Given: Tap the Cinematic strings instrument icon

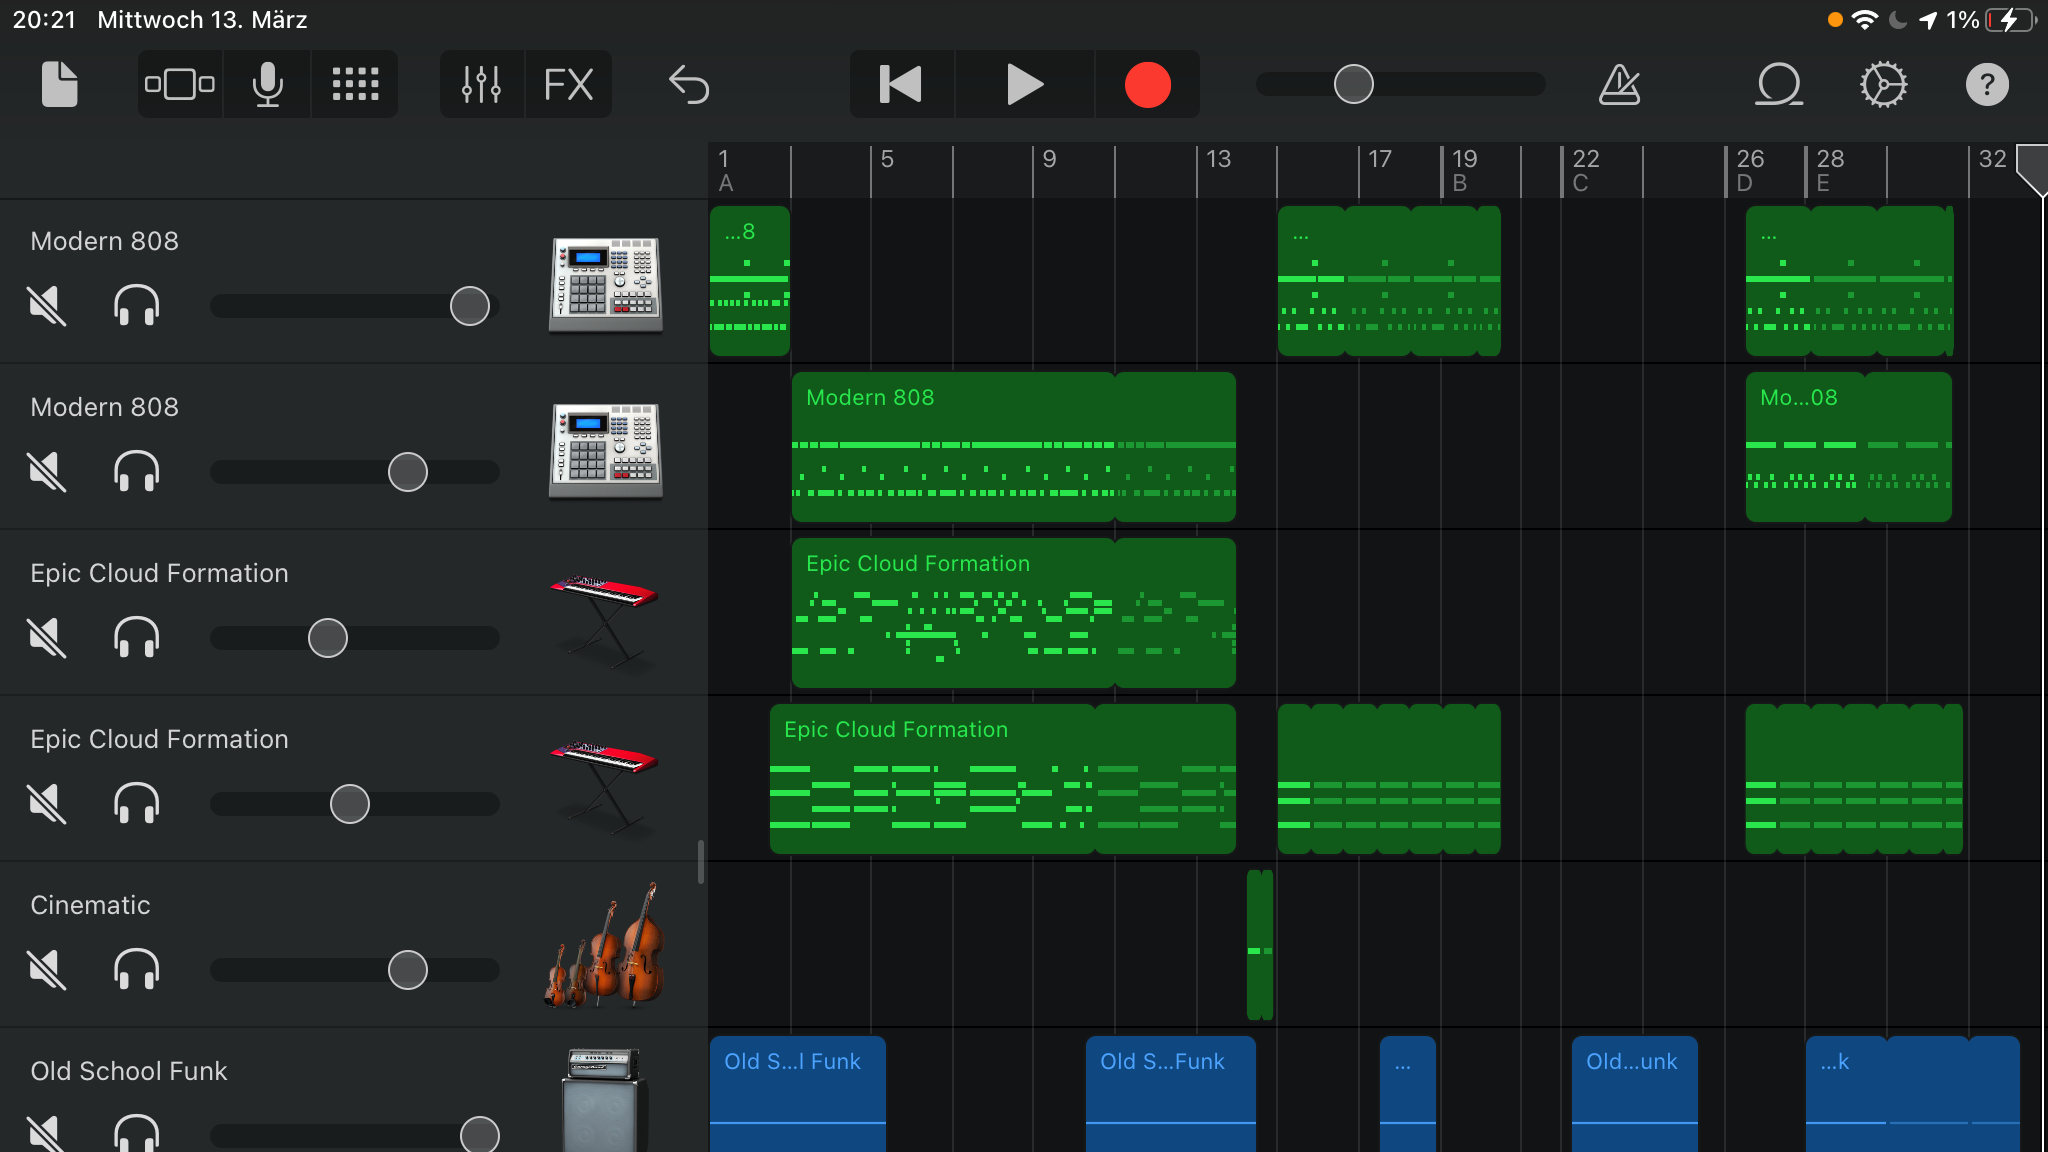Looking at the screenshot, I should pos(605,945).
